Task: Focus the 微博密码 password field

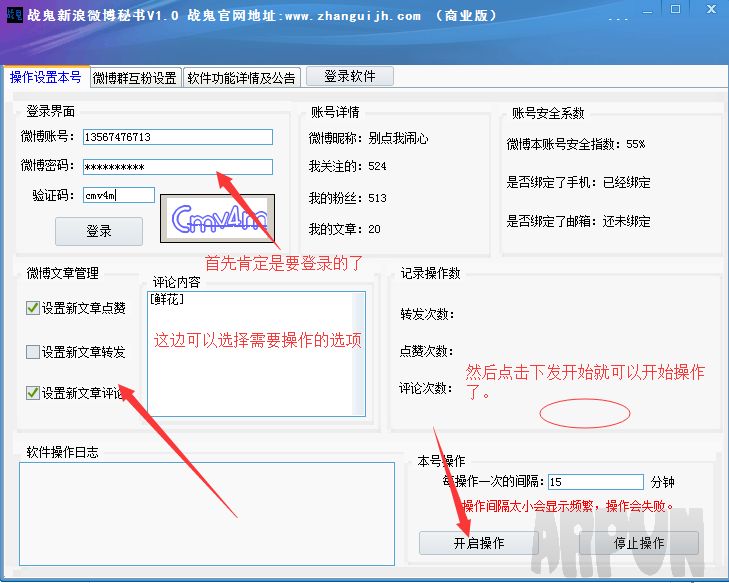Action: click(178, 167)
